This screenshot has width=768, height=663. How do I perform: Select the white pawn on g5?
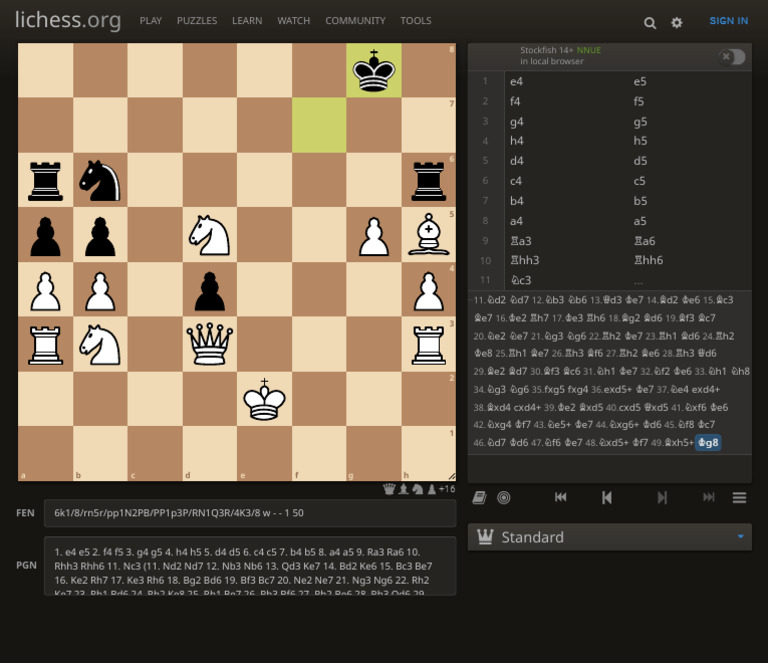click(374, 235)
